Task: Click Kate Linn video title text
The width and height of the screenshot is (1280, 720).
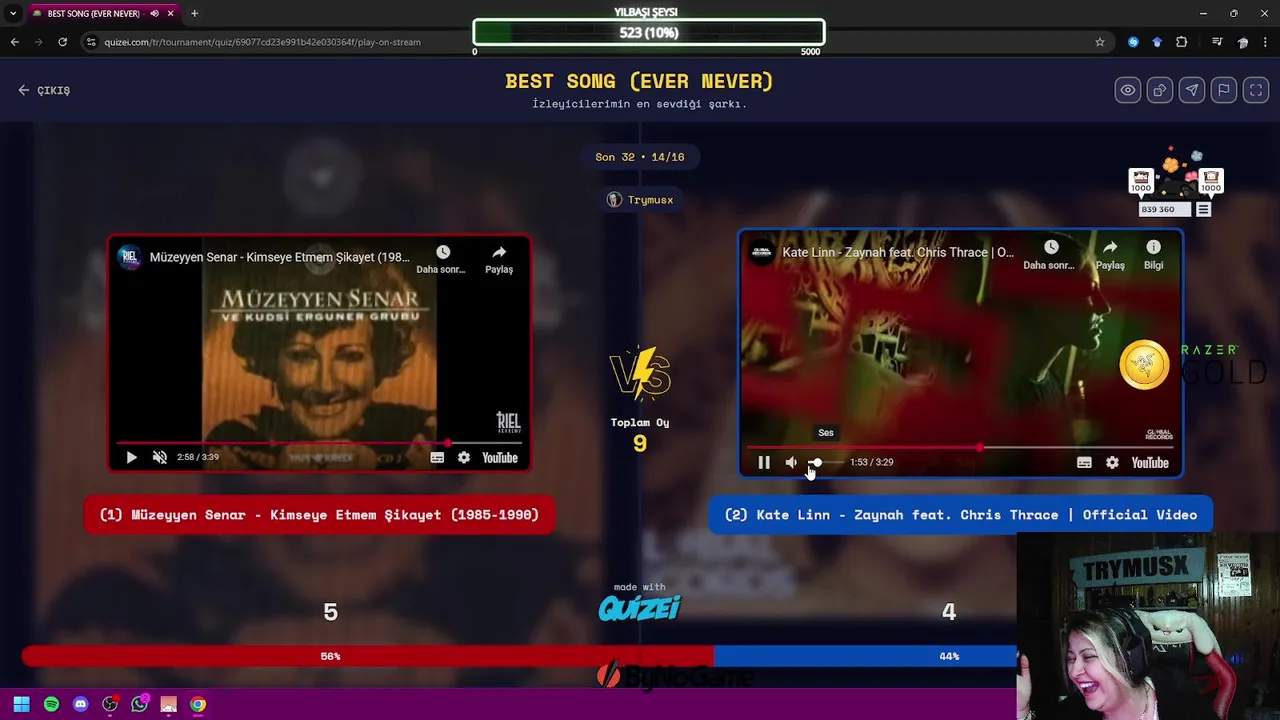Action: click(898, 252)
